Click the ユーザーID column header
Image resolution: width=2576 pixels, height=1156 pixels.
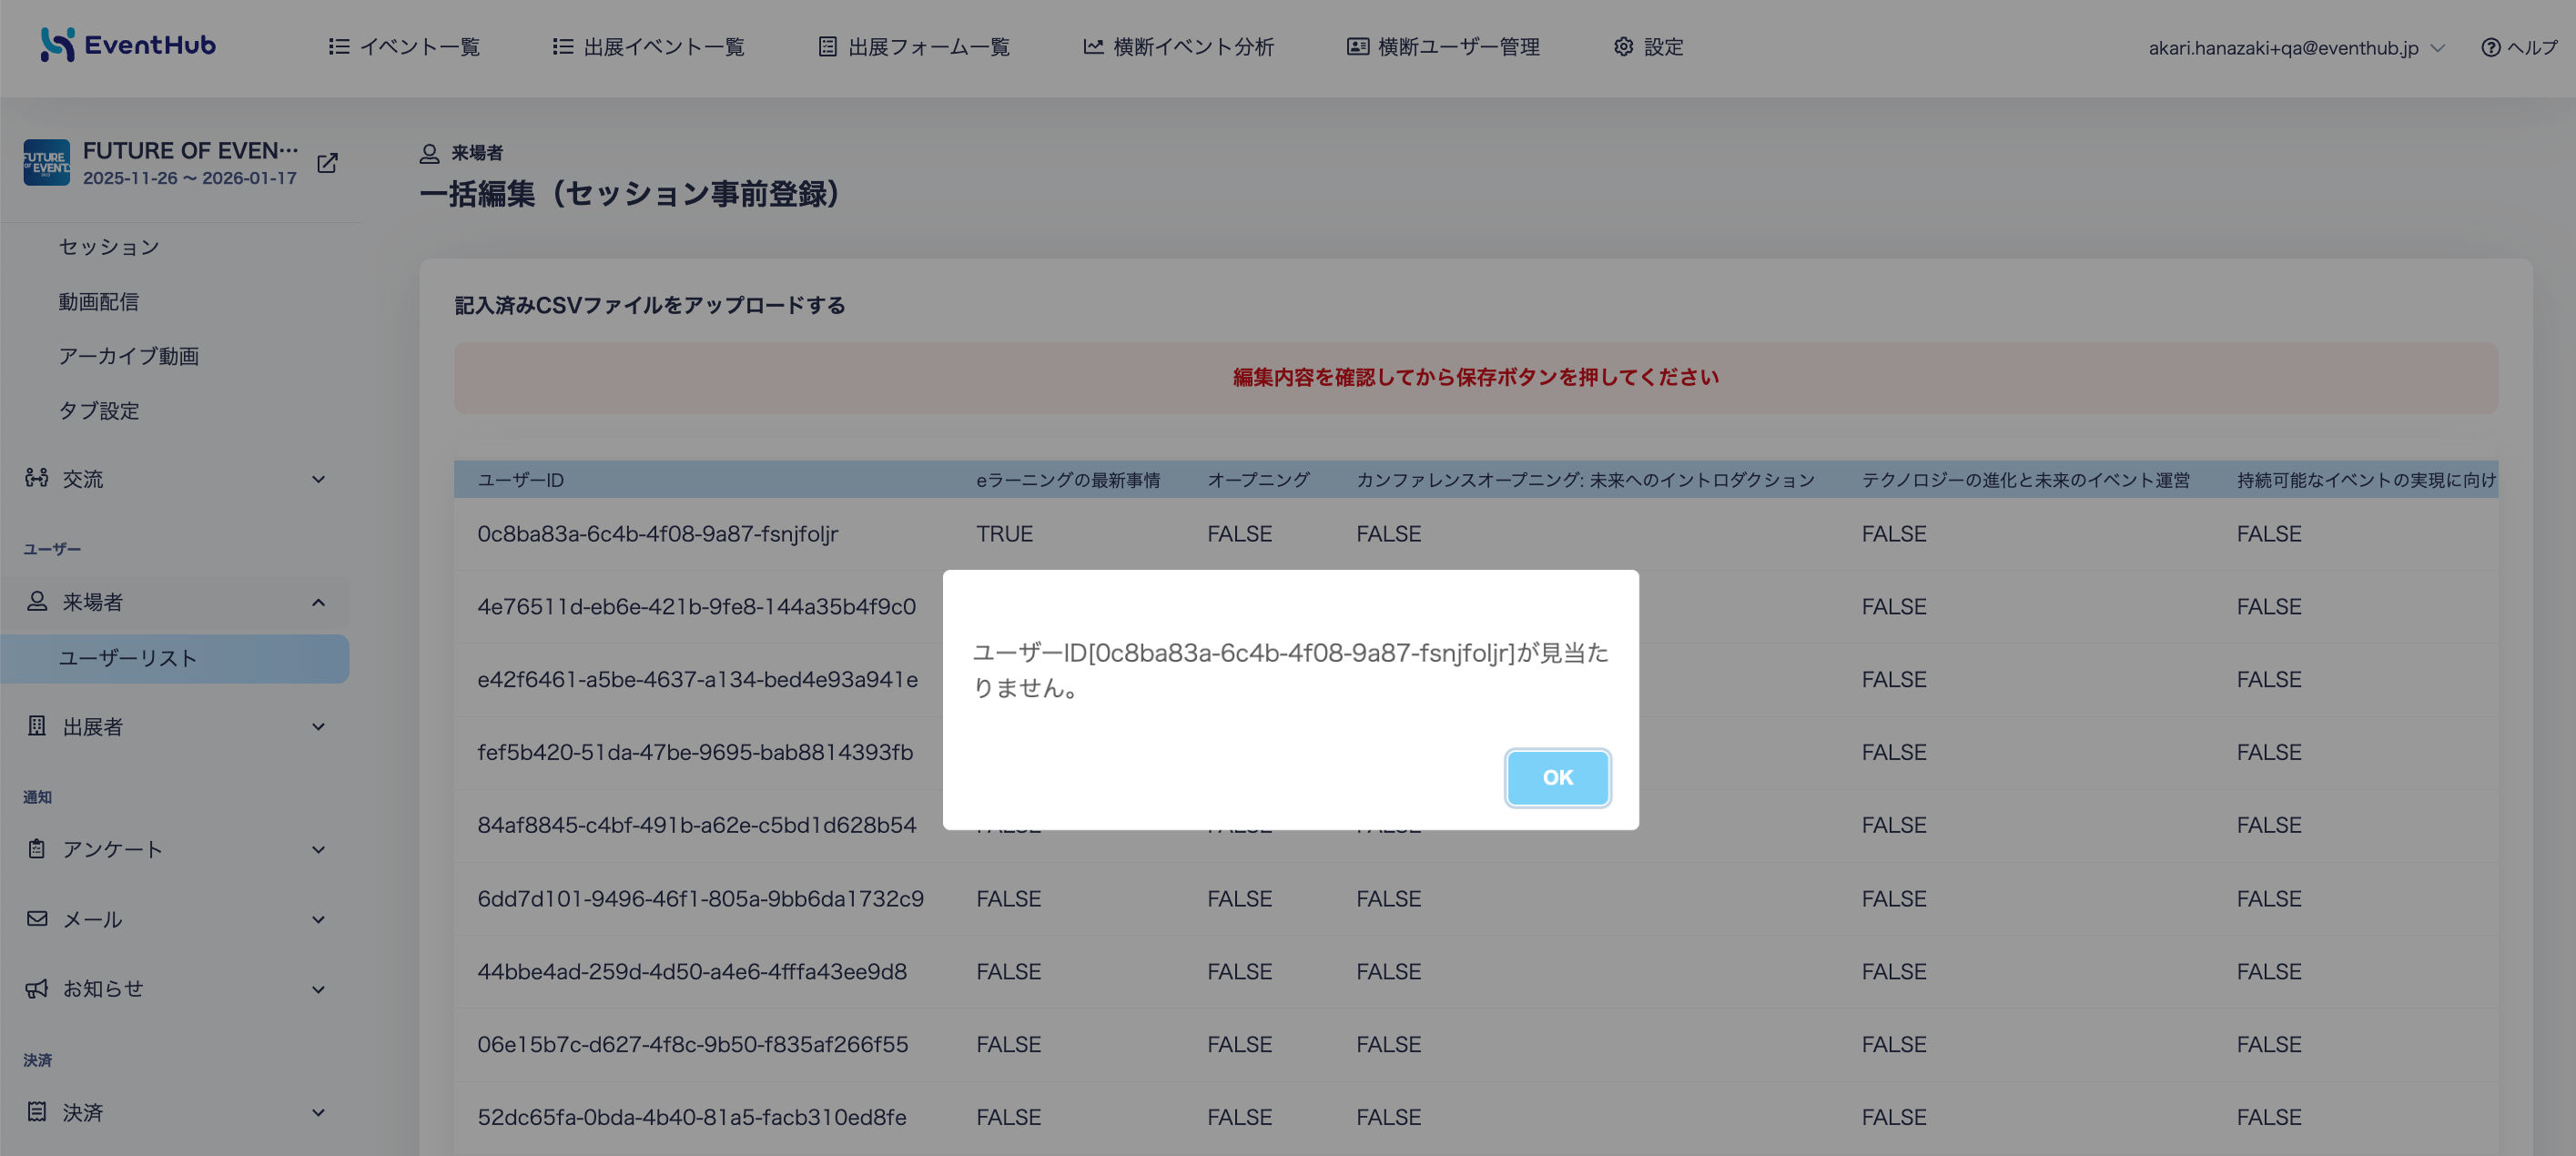(x=520, y=480)
